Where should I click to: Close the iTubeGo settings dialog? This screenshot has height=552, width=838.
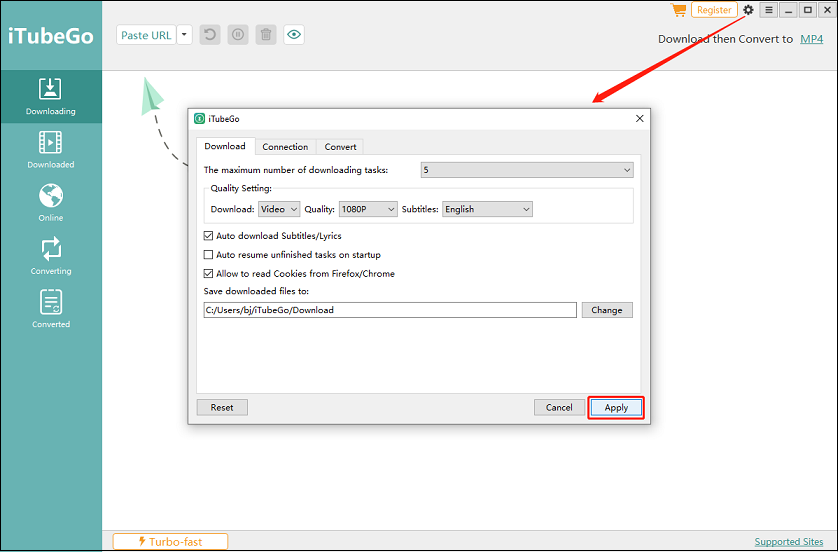639,119
